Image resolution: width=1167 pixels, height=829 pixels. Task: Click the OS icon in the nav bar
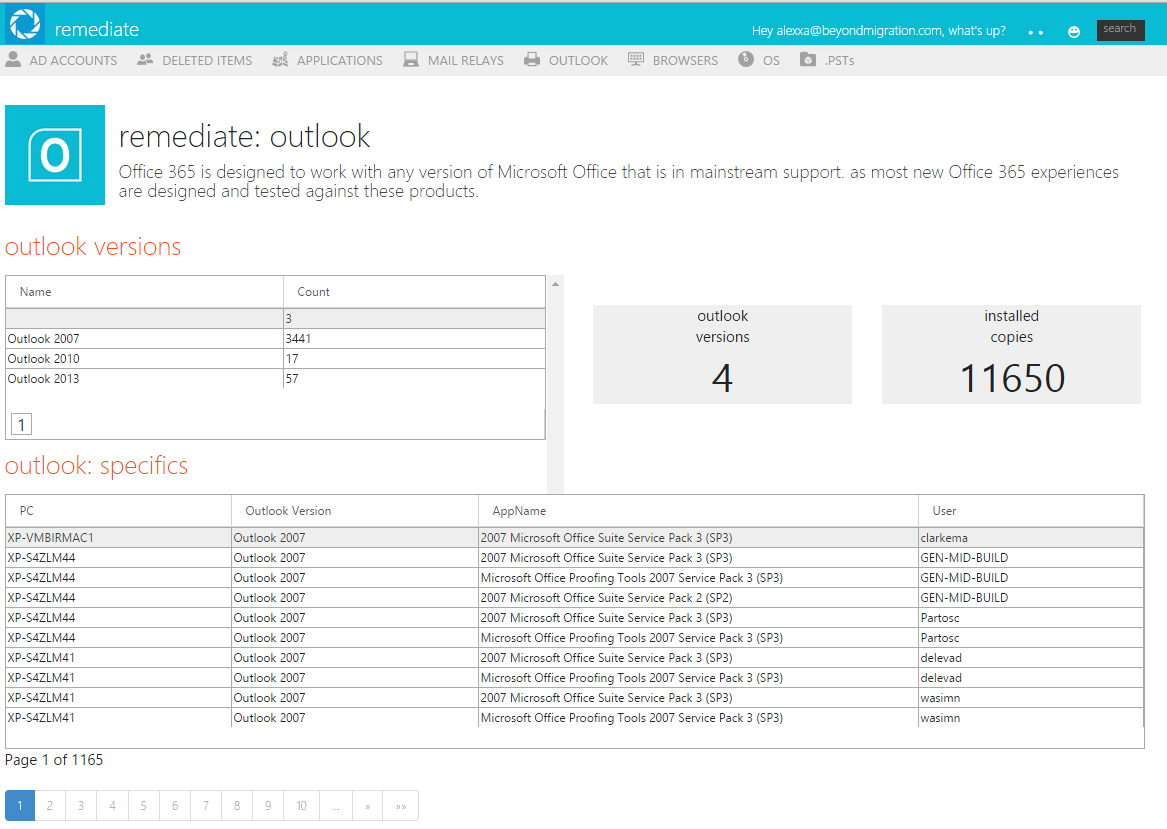tap(746, 60)
